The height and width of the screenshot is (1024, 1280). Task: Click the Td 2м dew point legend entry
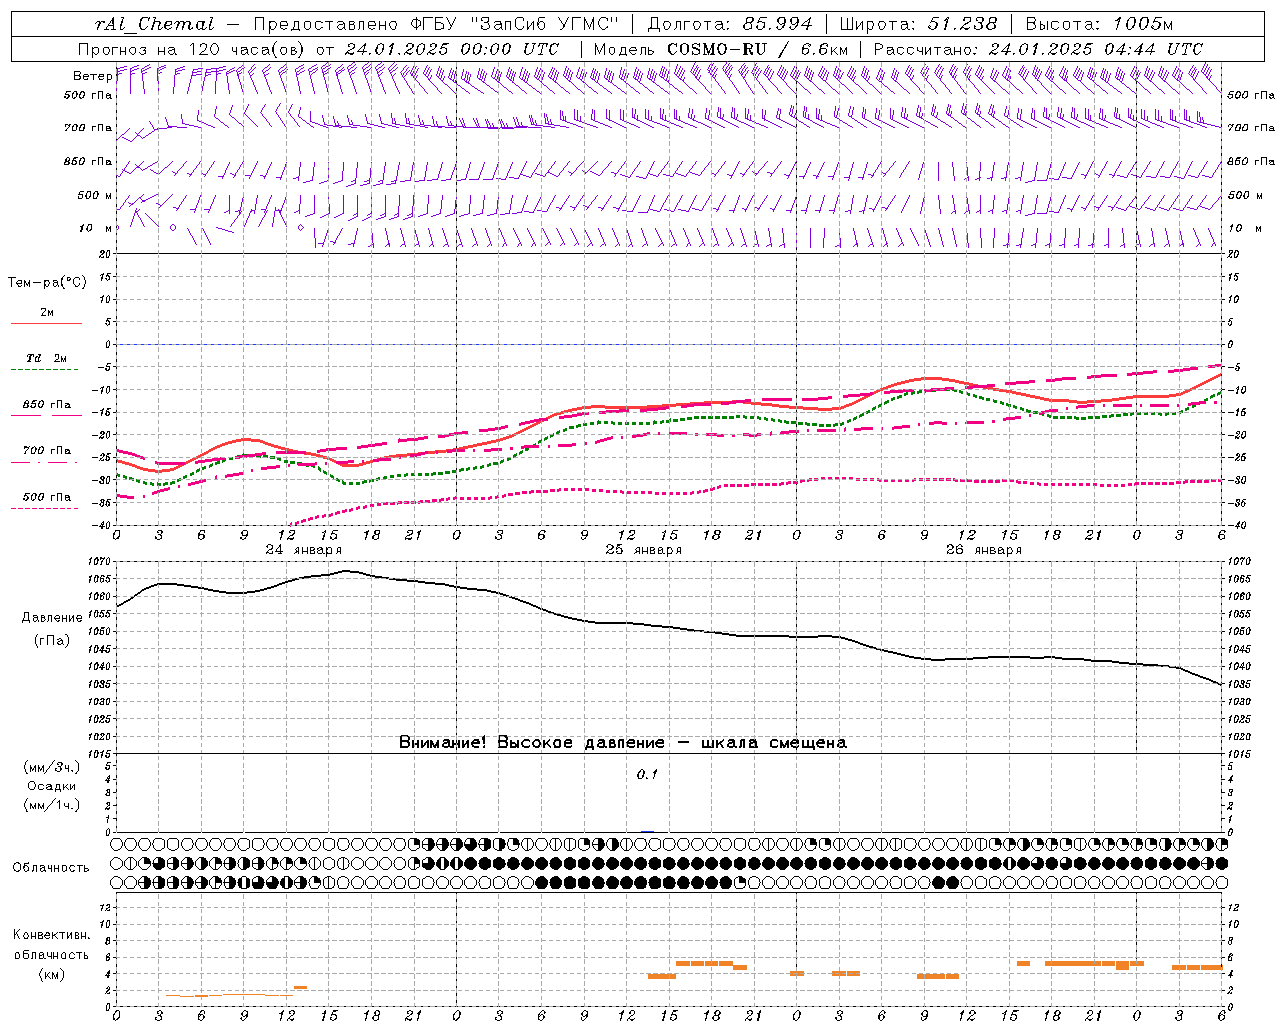click(x=46, y=358)
